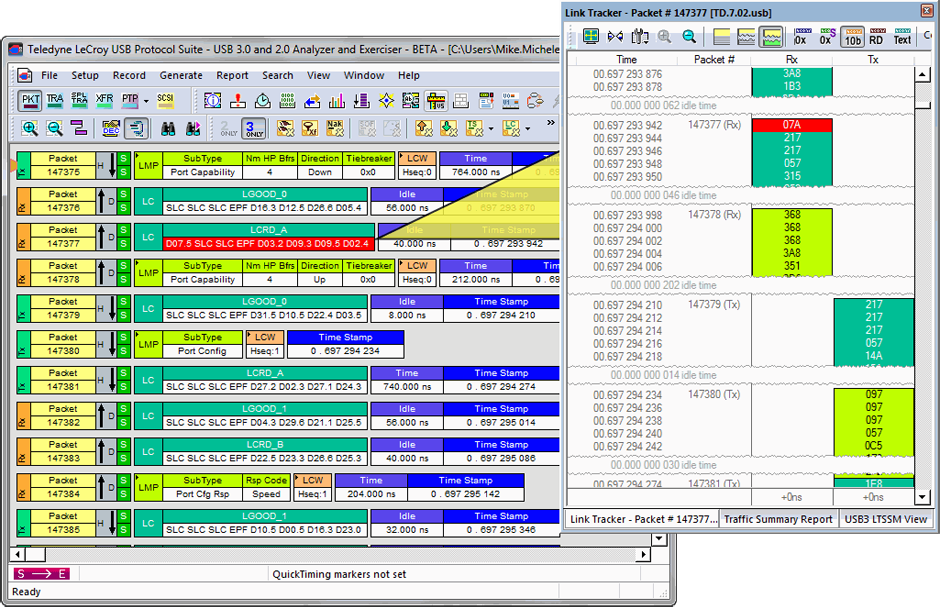Click the Zoom In magnifier icon

pos(29,128)
